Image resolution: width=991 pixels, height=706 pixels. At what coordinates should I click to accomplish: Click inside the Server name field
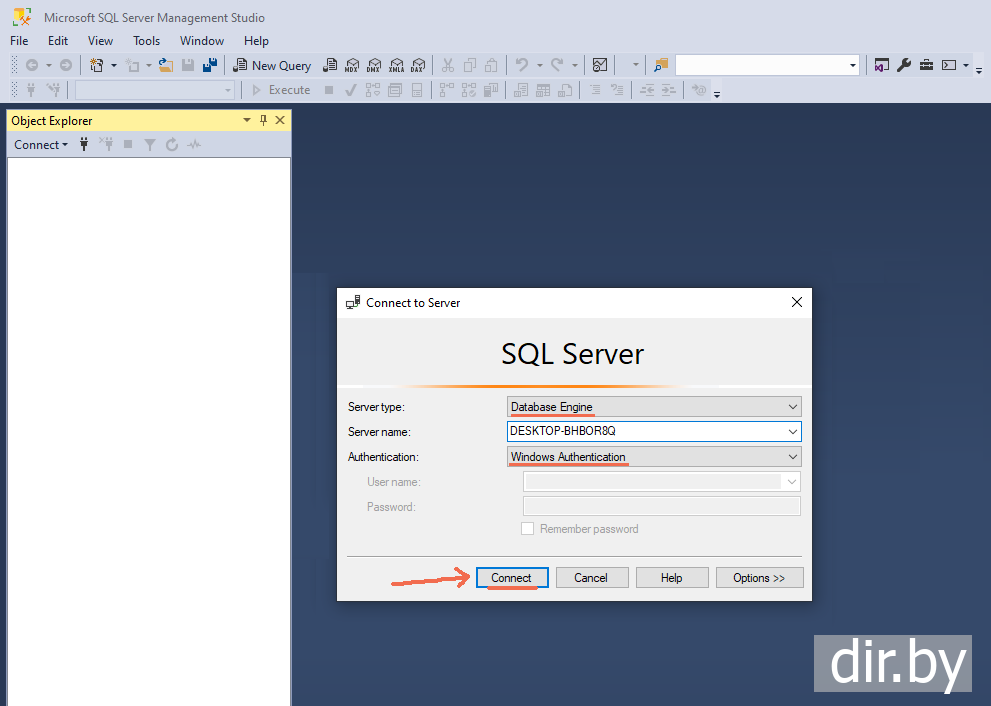pos(640,431)
